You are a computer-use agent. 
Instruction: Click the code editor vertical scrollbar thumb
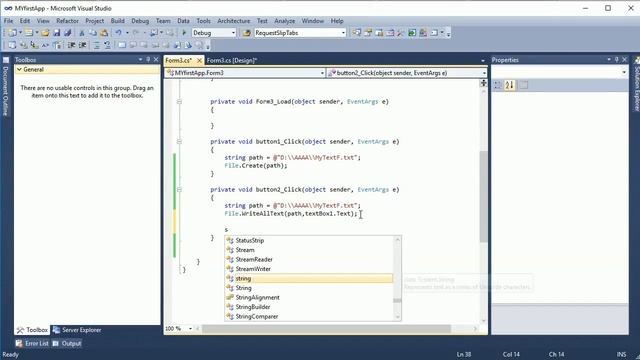coord(483,197)
